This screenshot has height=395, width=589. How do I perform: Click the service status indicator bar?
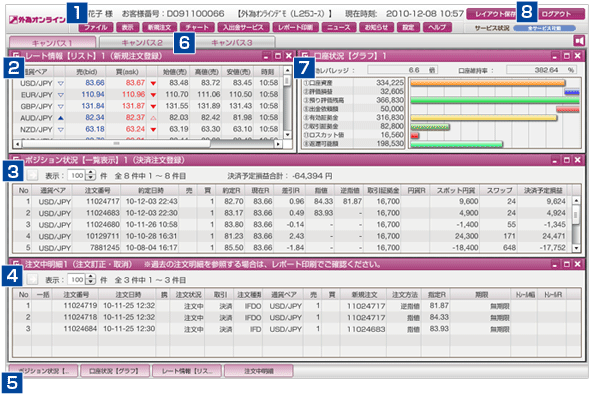(x=545, y=28)
